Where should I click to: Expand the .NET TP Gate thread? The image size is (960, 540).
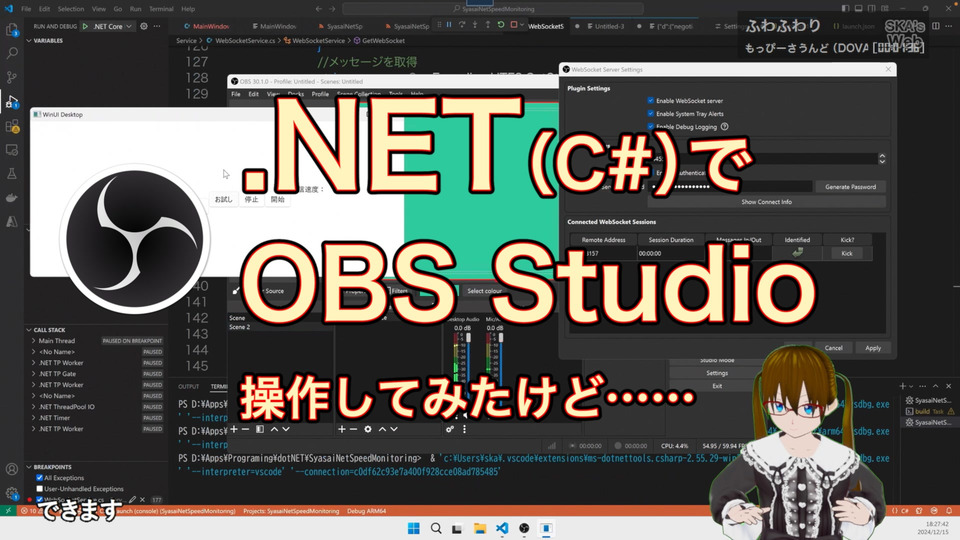click(34, 373)
